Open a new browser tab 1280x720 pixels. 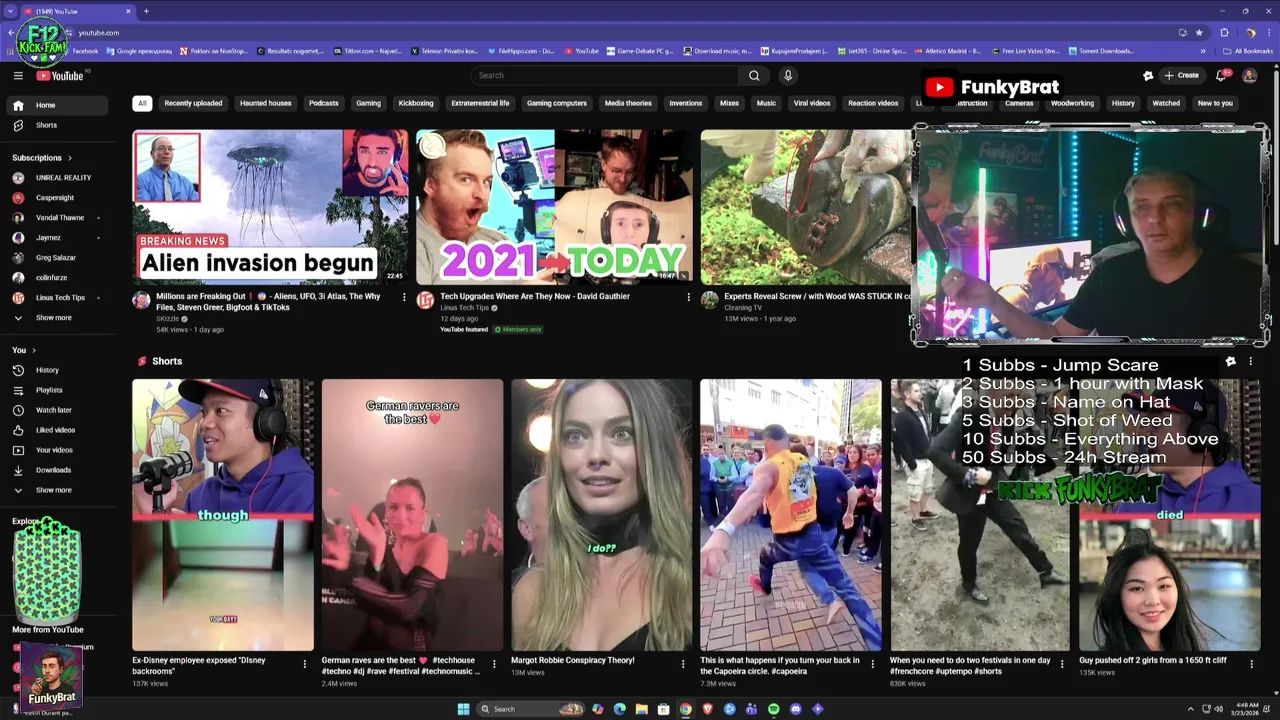click(146, 11)
